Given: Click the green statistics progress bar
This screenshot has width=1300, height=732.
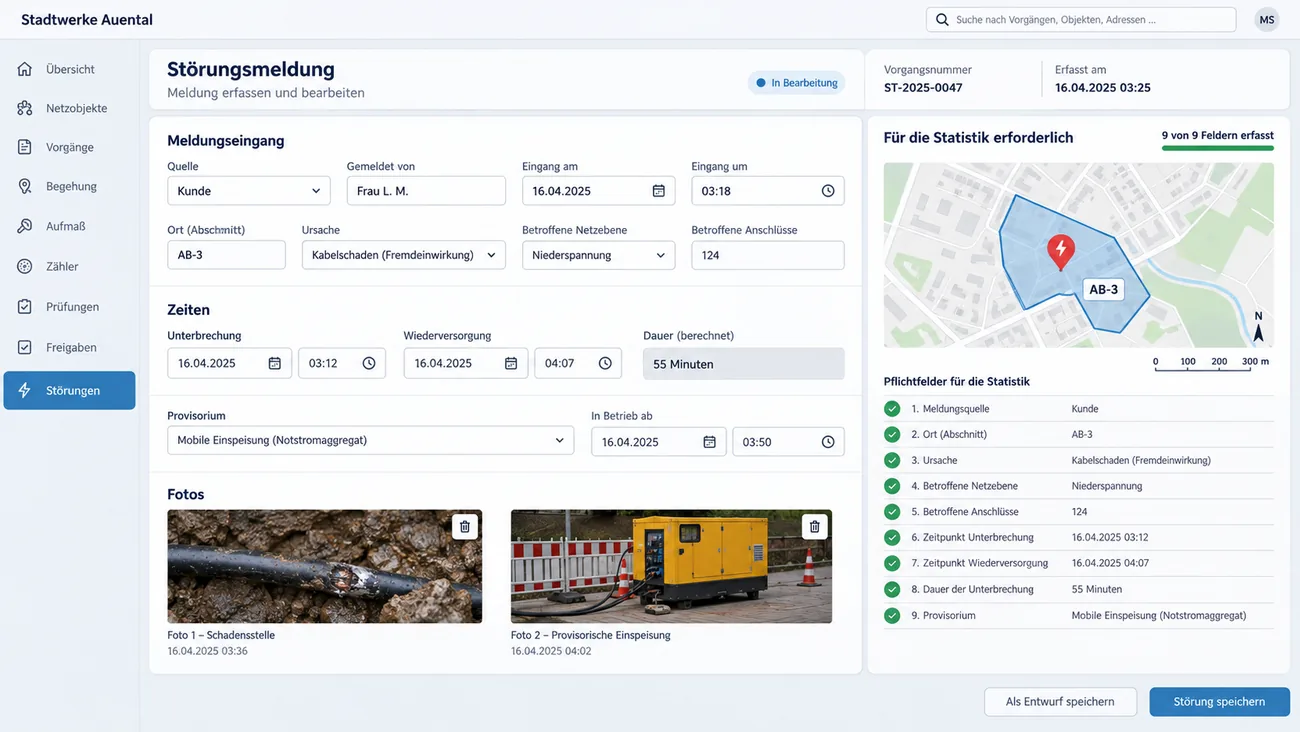Looking at the screenshot, I should click(x=1218, y=148).
